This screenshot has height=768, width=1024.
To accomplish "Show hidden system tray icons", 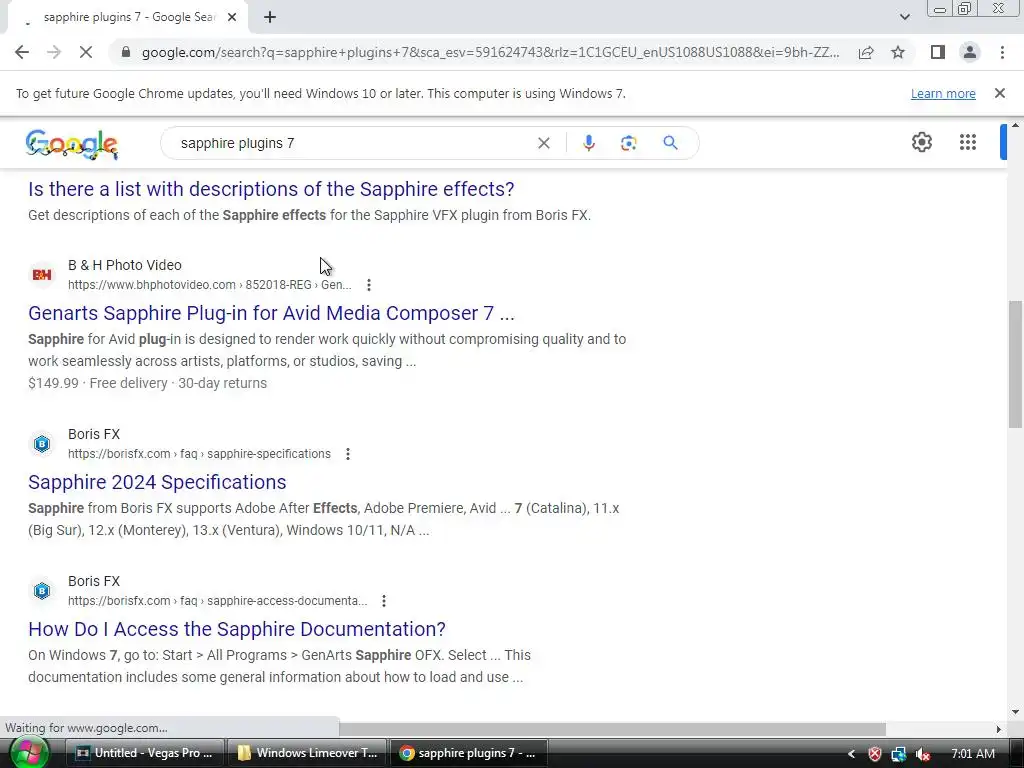I will 851,754.
